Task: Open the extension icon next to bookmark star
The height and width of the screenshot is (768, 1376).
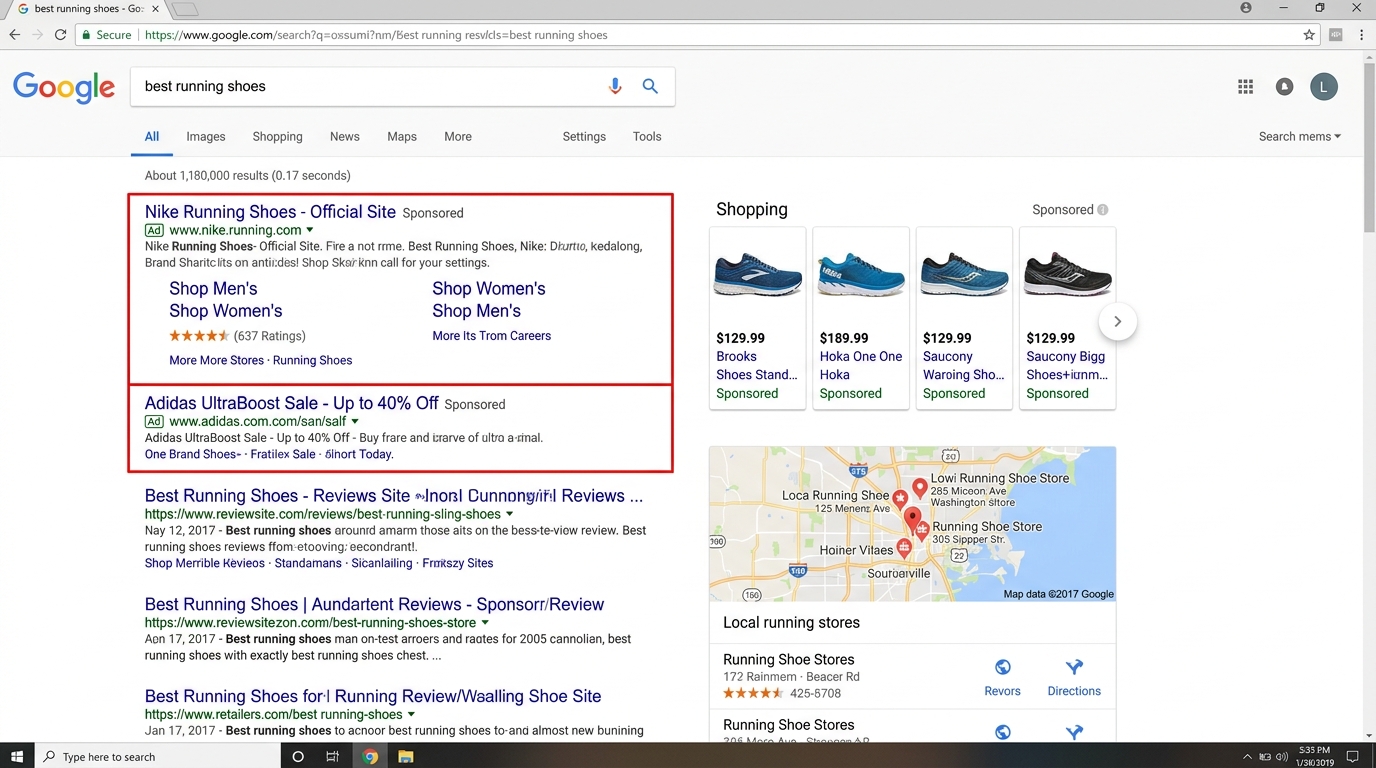Action: (x=1336, y=34)
